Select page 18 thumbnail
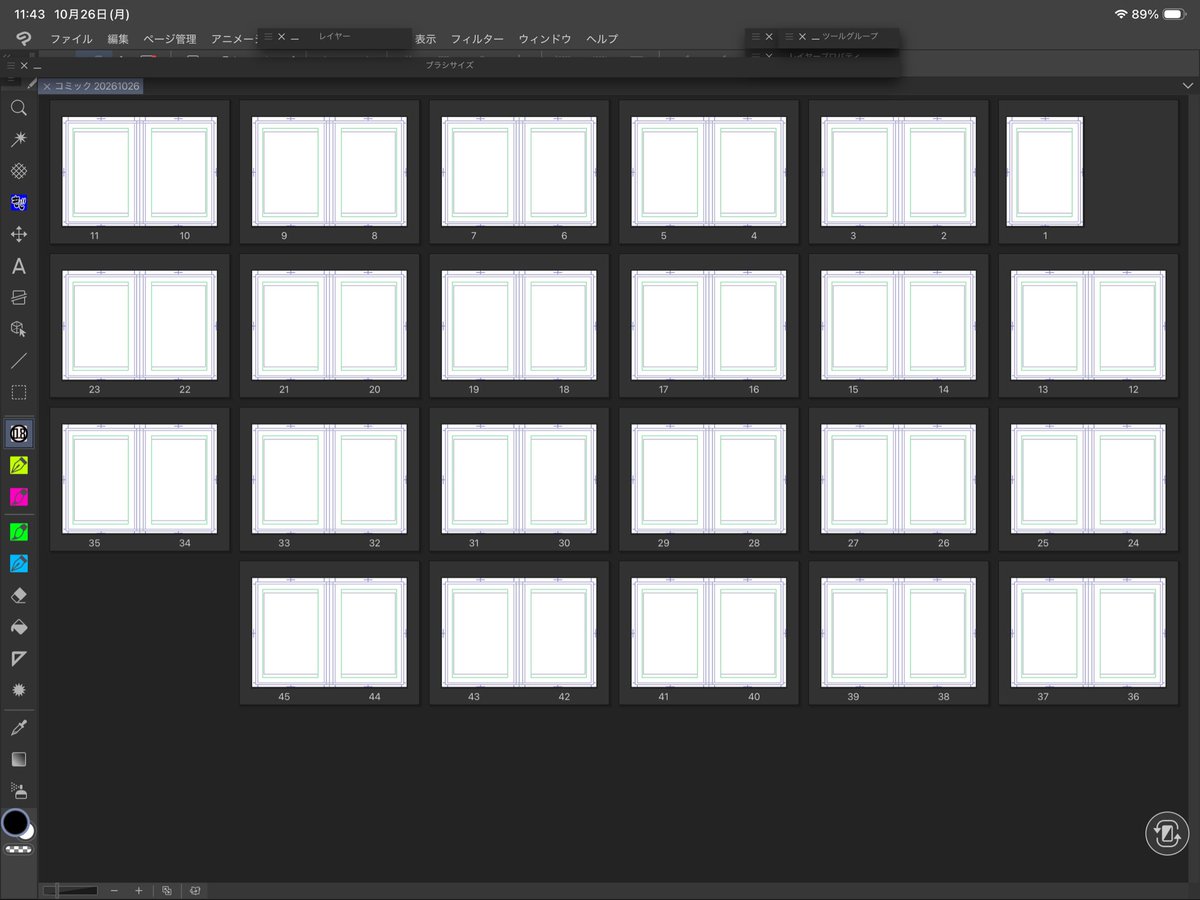1200x900 pixels. tap(558, 326)
